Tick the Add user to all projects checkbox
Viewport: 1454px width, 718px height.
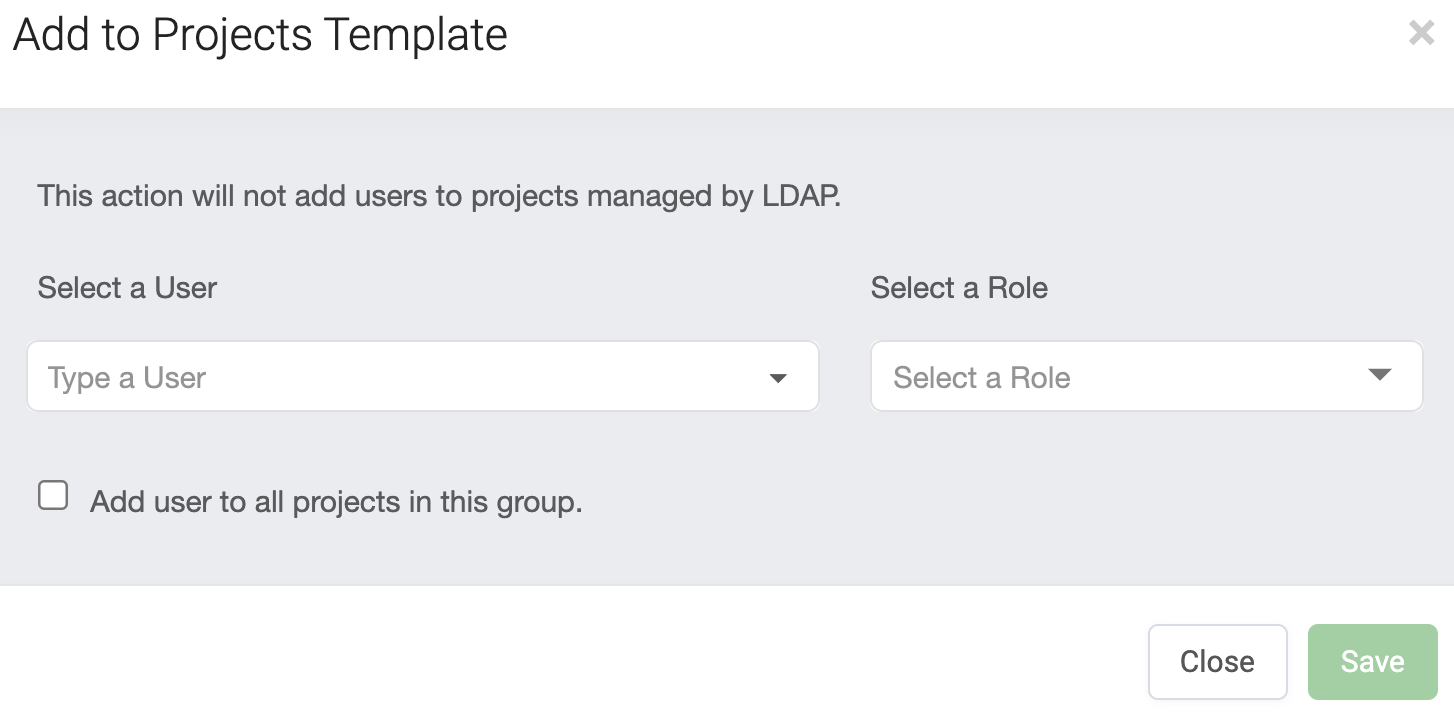[53, 495]
